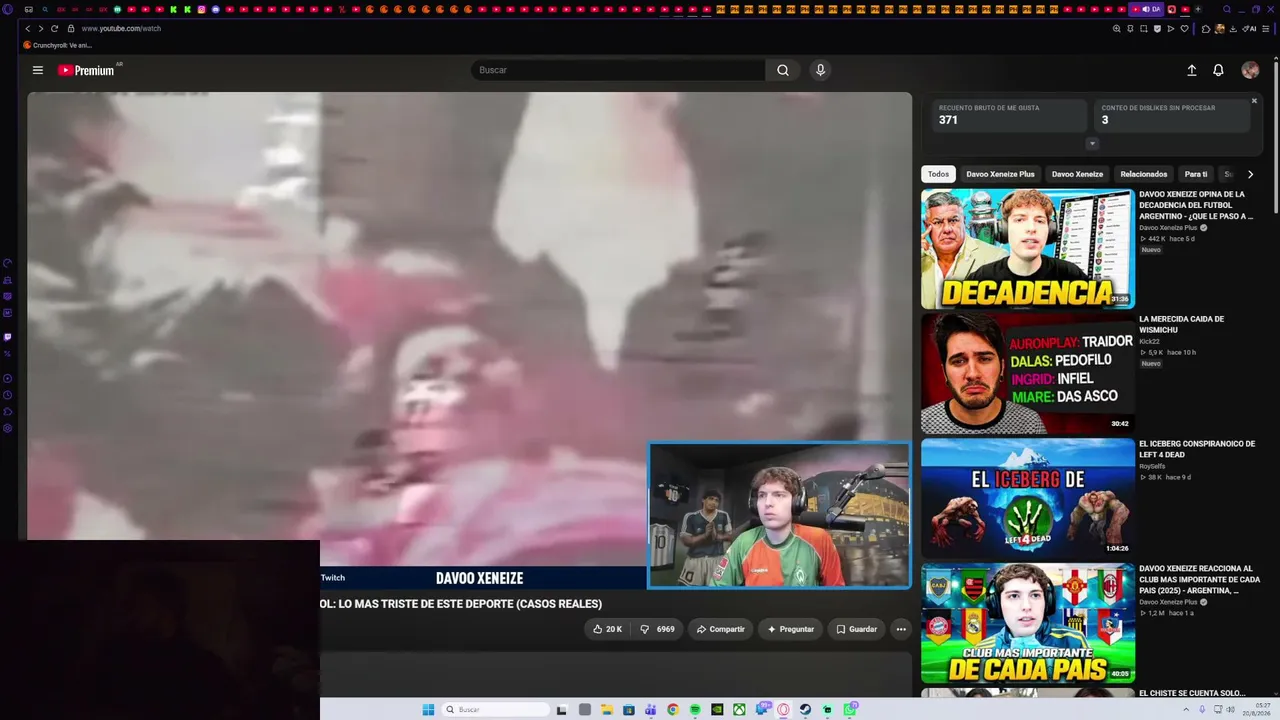
Task: Search open tabs with top-right magnifier
Action: tap(1227, 9)
